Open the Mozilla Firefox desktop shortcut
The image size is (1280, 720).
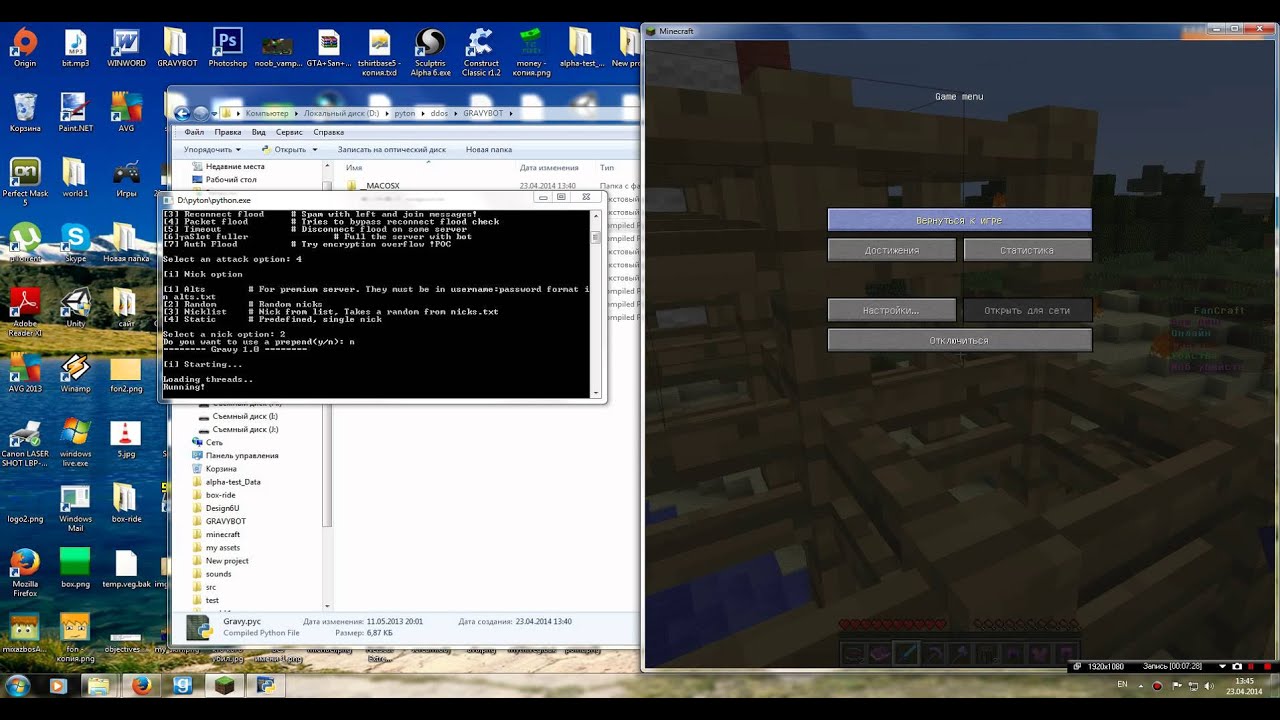[x=25, y=572]
